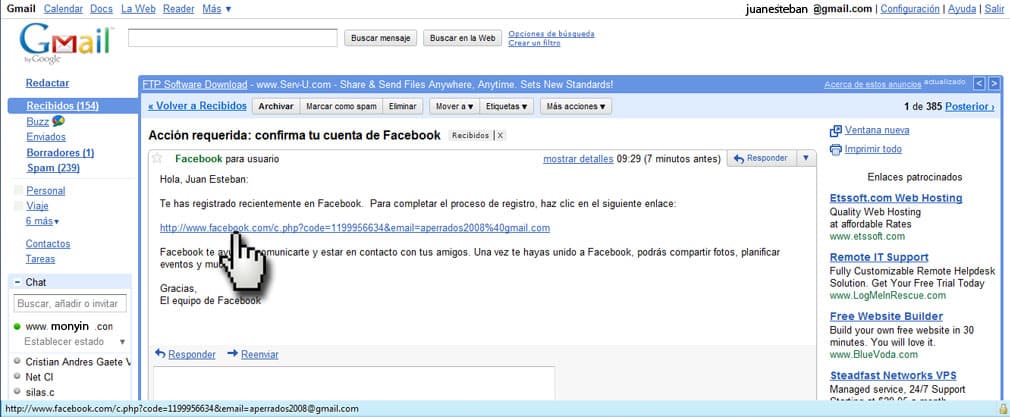Viewport: 1010px width, 417px height.
Task: Open Opciones de búsqueda
Action: (x=551, y=34)
